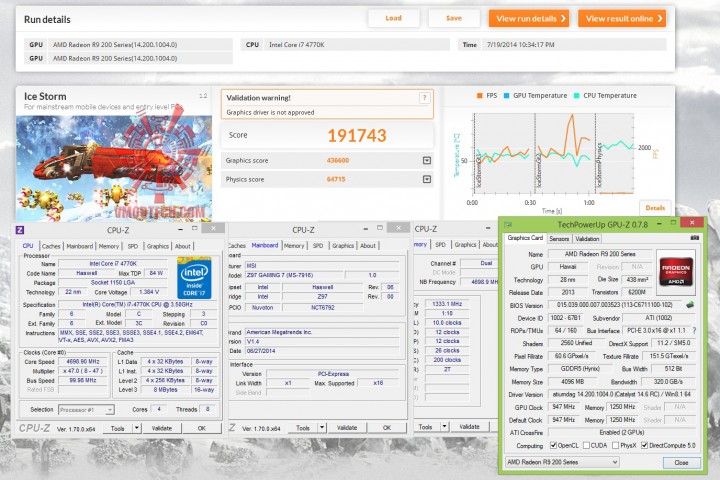Click the FPS and temperature graph

pyautogui.click(x=553, y=153)
